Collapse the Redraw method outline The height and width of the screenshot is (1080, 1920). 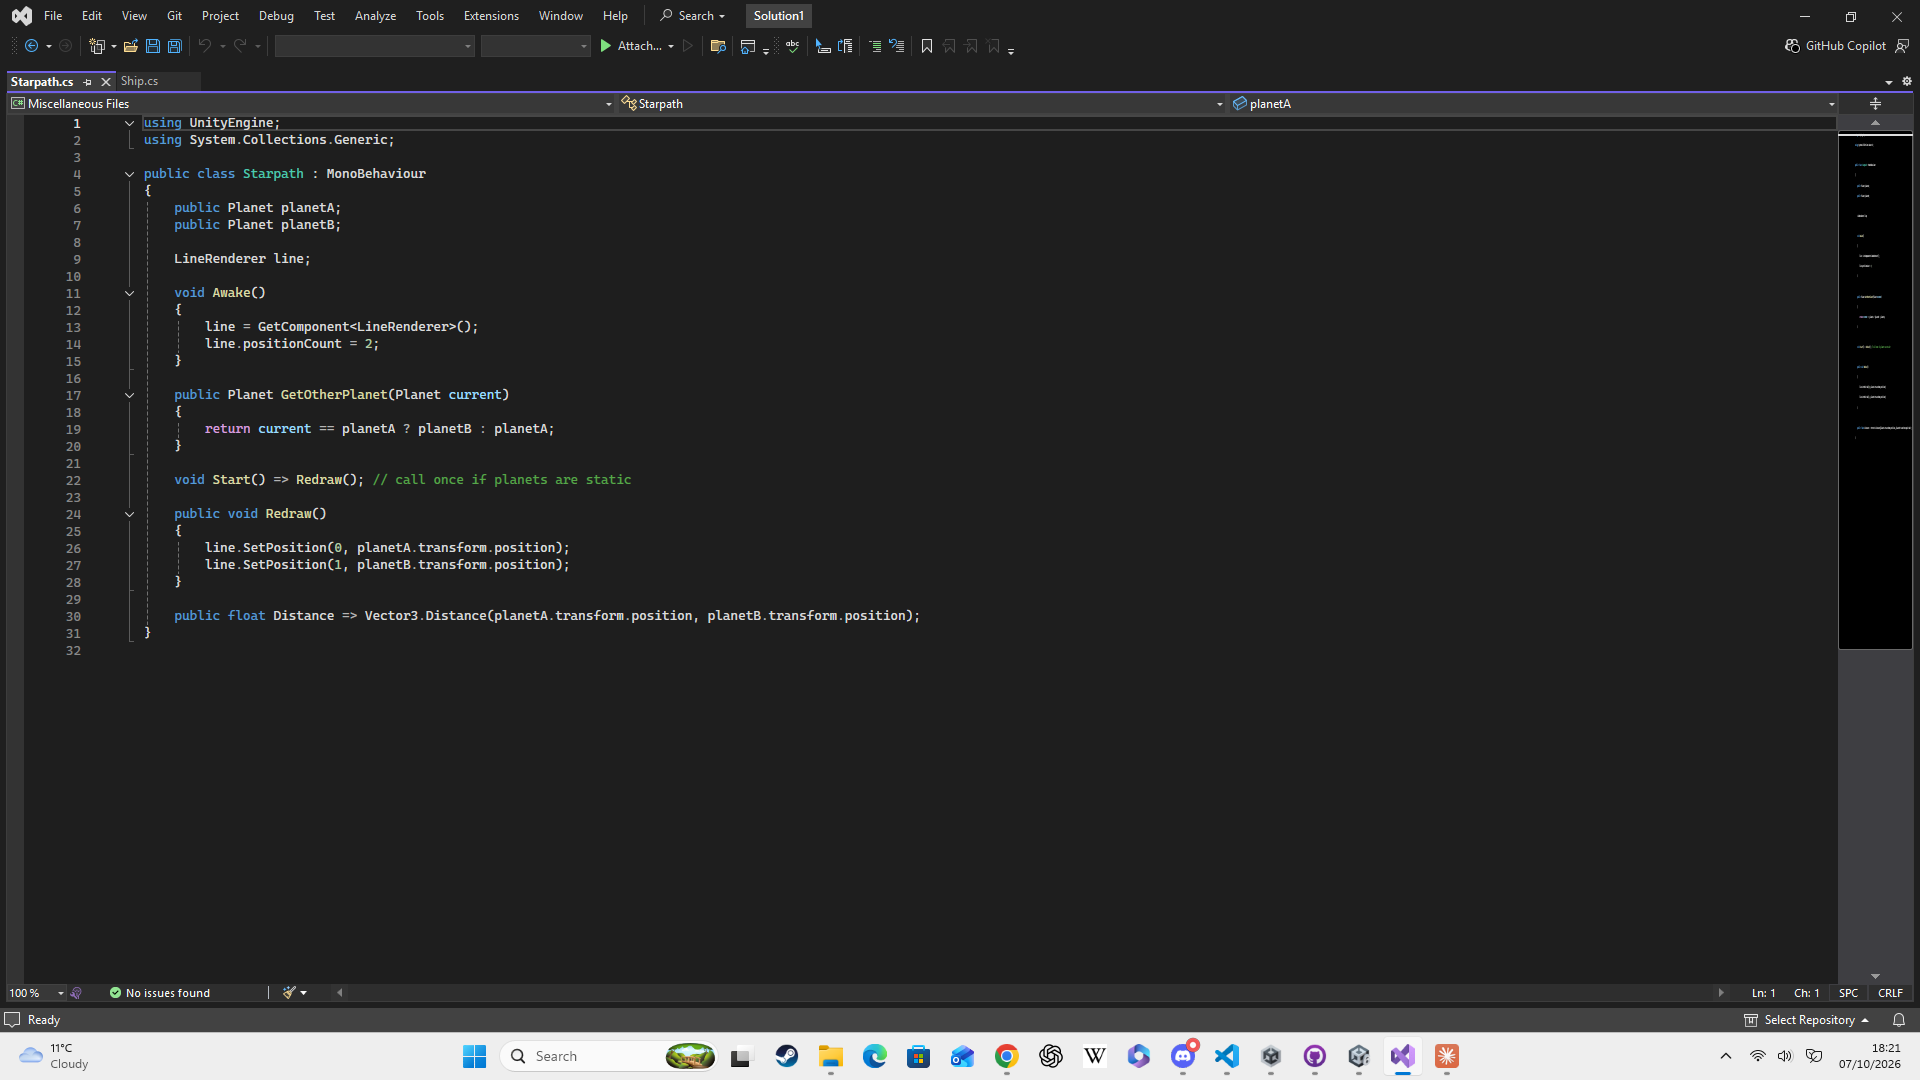[x=129, y=514]
